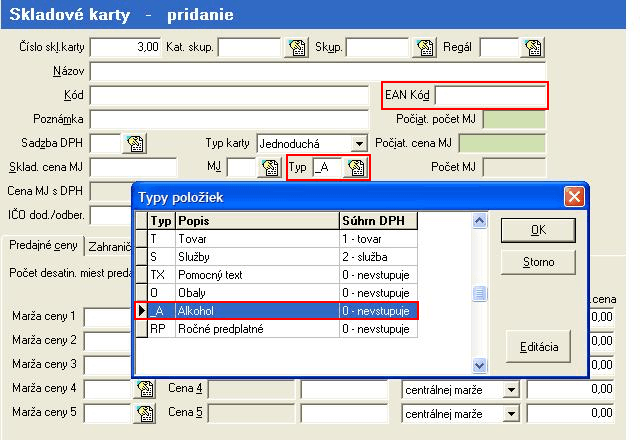Screen dimensions: 640x440
Task: Open lookup icon next to Kat. skup. field
Action: [296, 47]
